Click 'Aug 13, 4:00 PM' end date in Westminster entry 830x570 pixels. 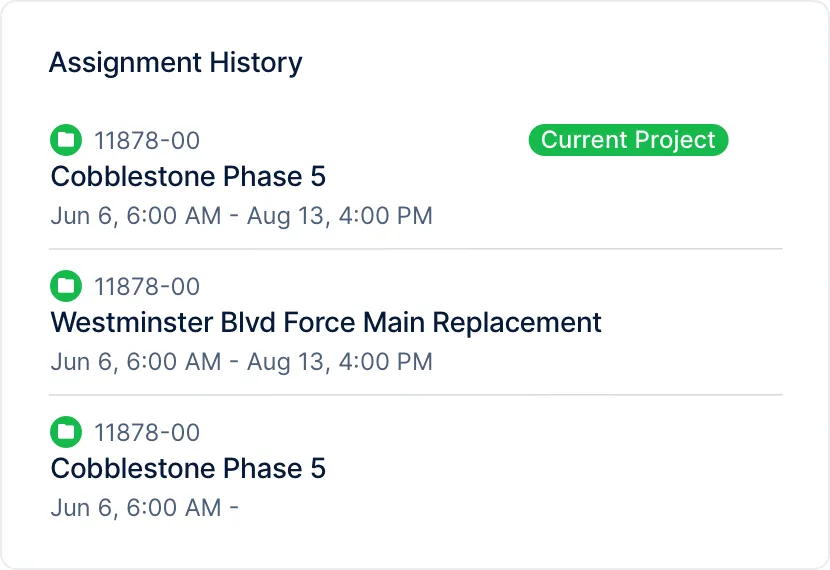(x=339, y=361)
